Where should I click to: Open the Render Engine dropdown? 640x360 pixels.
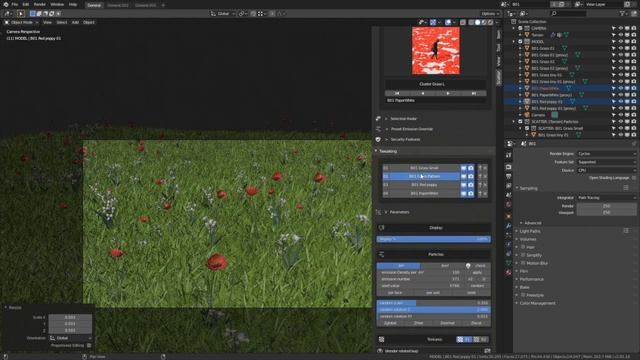606,154
